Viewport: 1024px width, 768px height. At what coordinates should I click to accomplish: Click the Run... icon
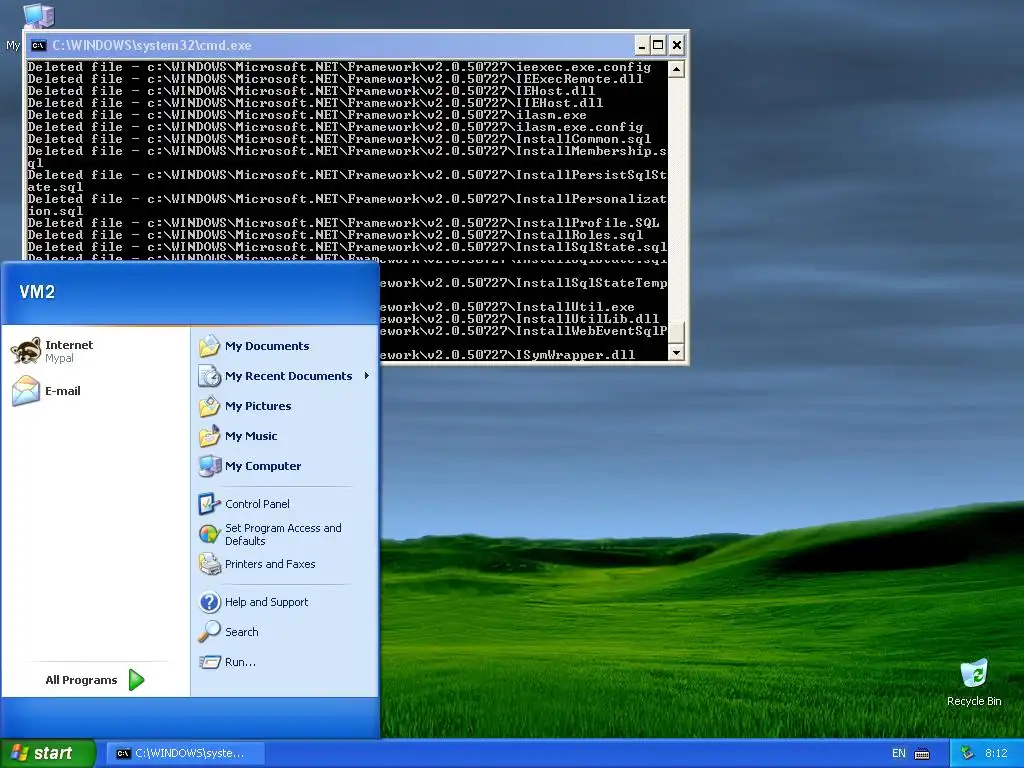(x=209, y=662)
